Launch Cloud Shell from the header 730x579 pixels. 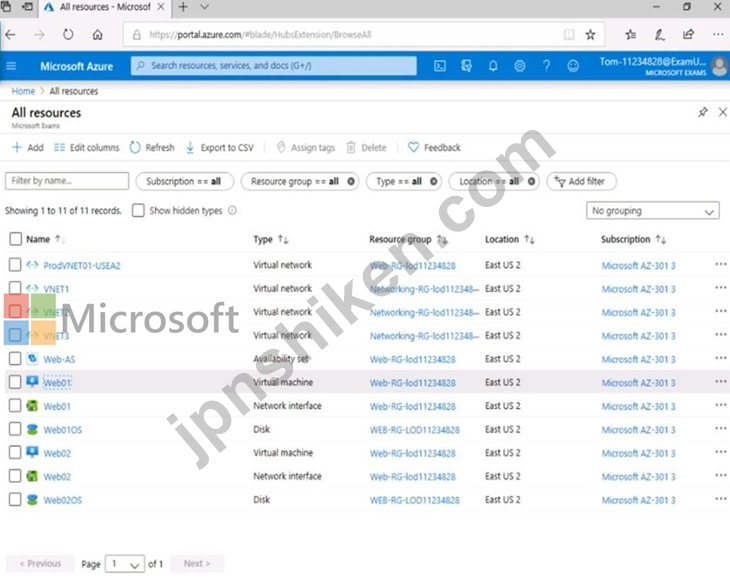tap(439, 66)
